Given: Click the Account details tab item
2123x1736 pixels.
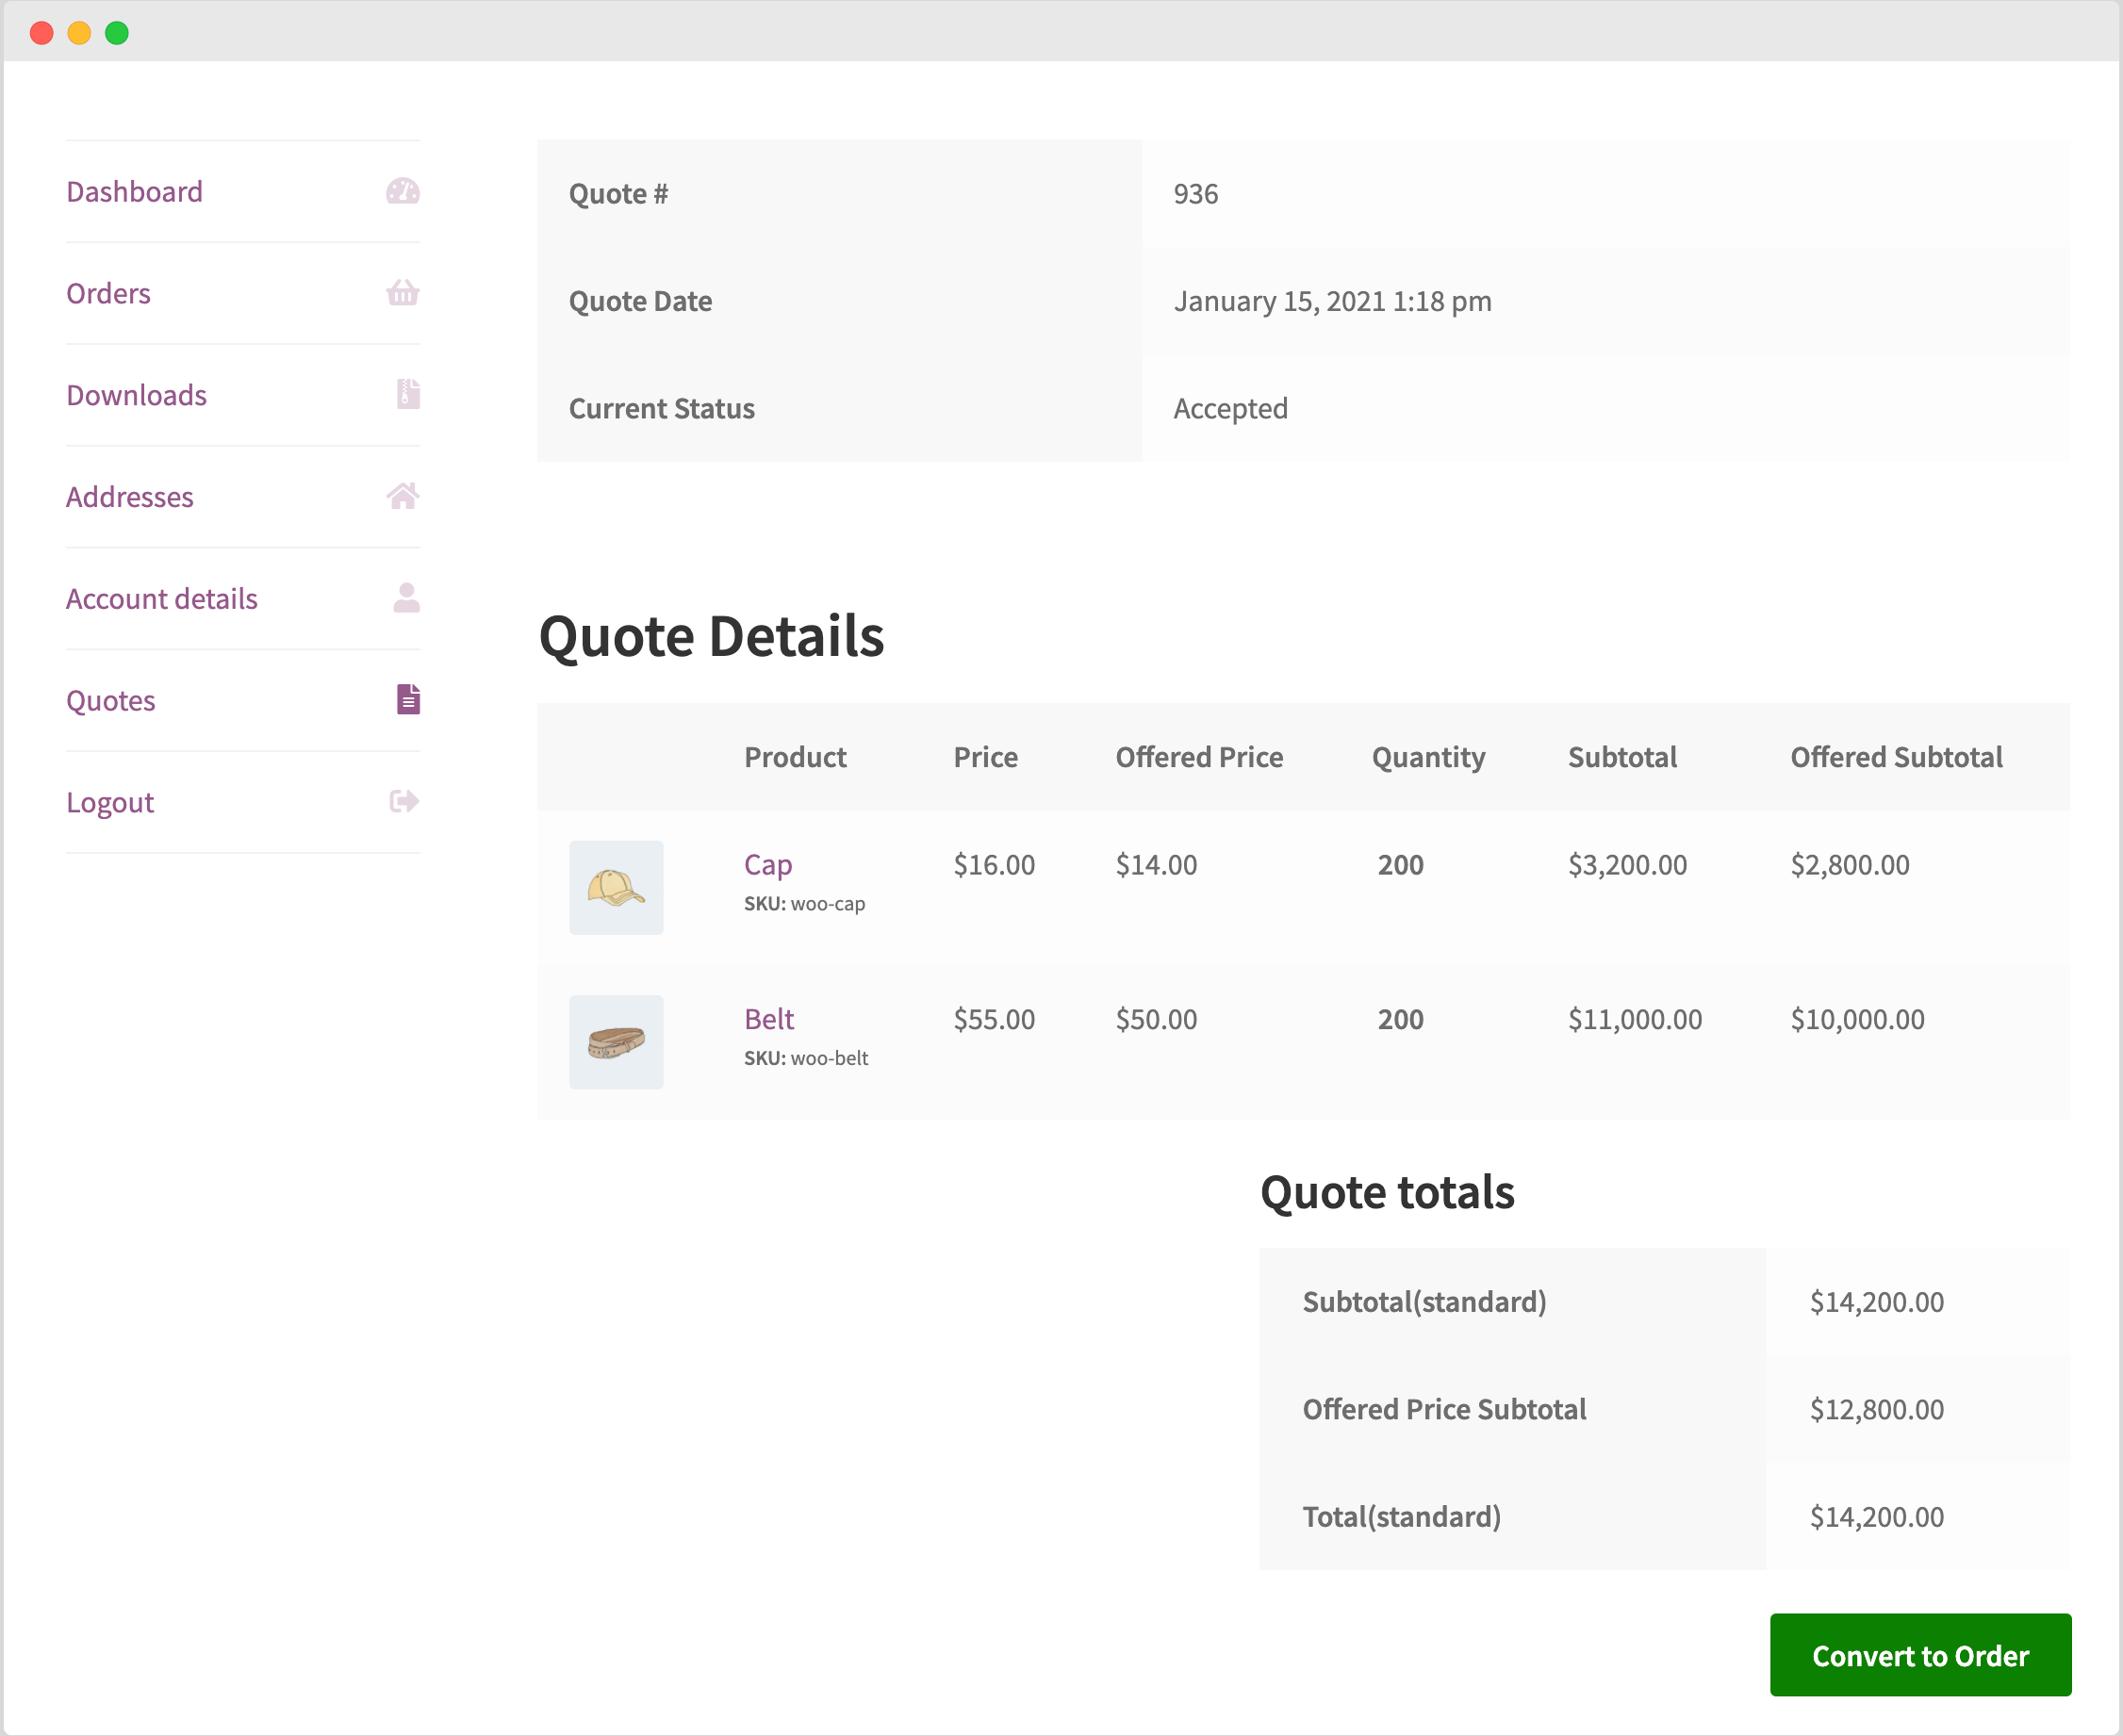Looking at the screenshot, I should [160, 598].
